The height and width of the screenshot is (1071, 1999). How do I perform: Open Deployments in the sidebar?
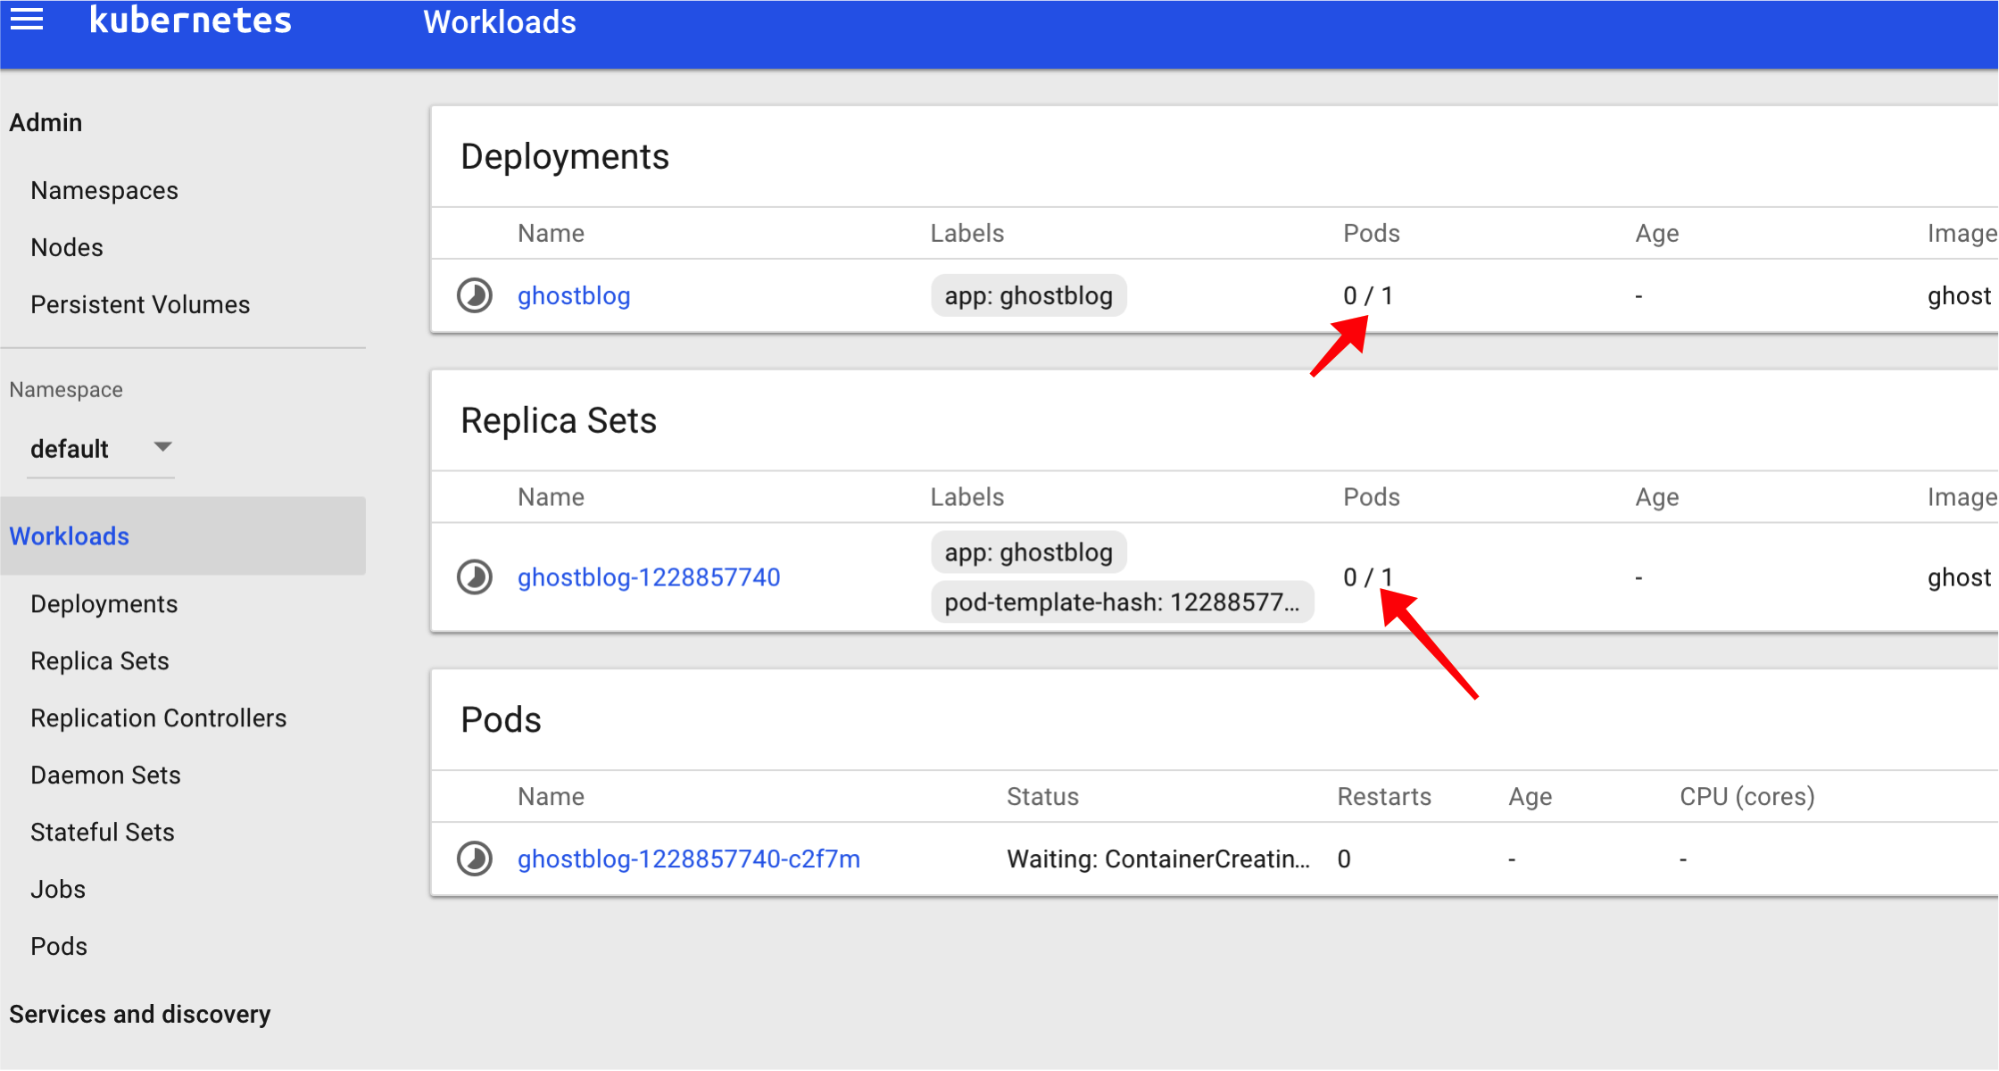[x=104, y=604]
